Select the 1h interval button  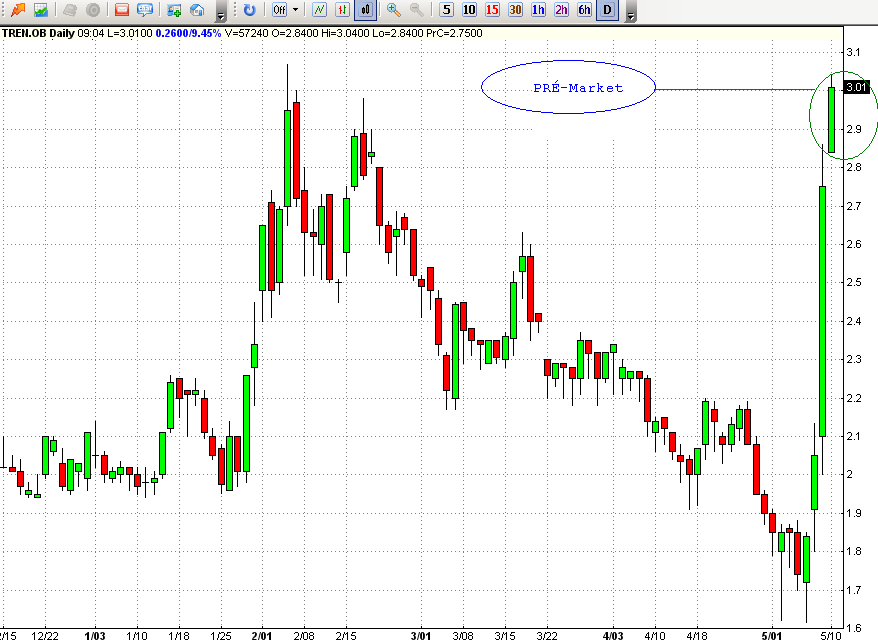(538, 10)
